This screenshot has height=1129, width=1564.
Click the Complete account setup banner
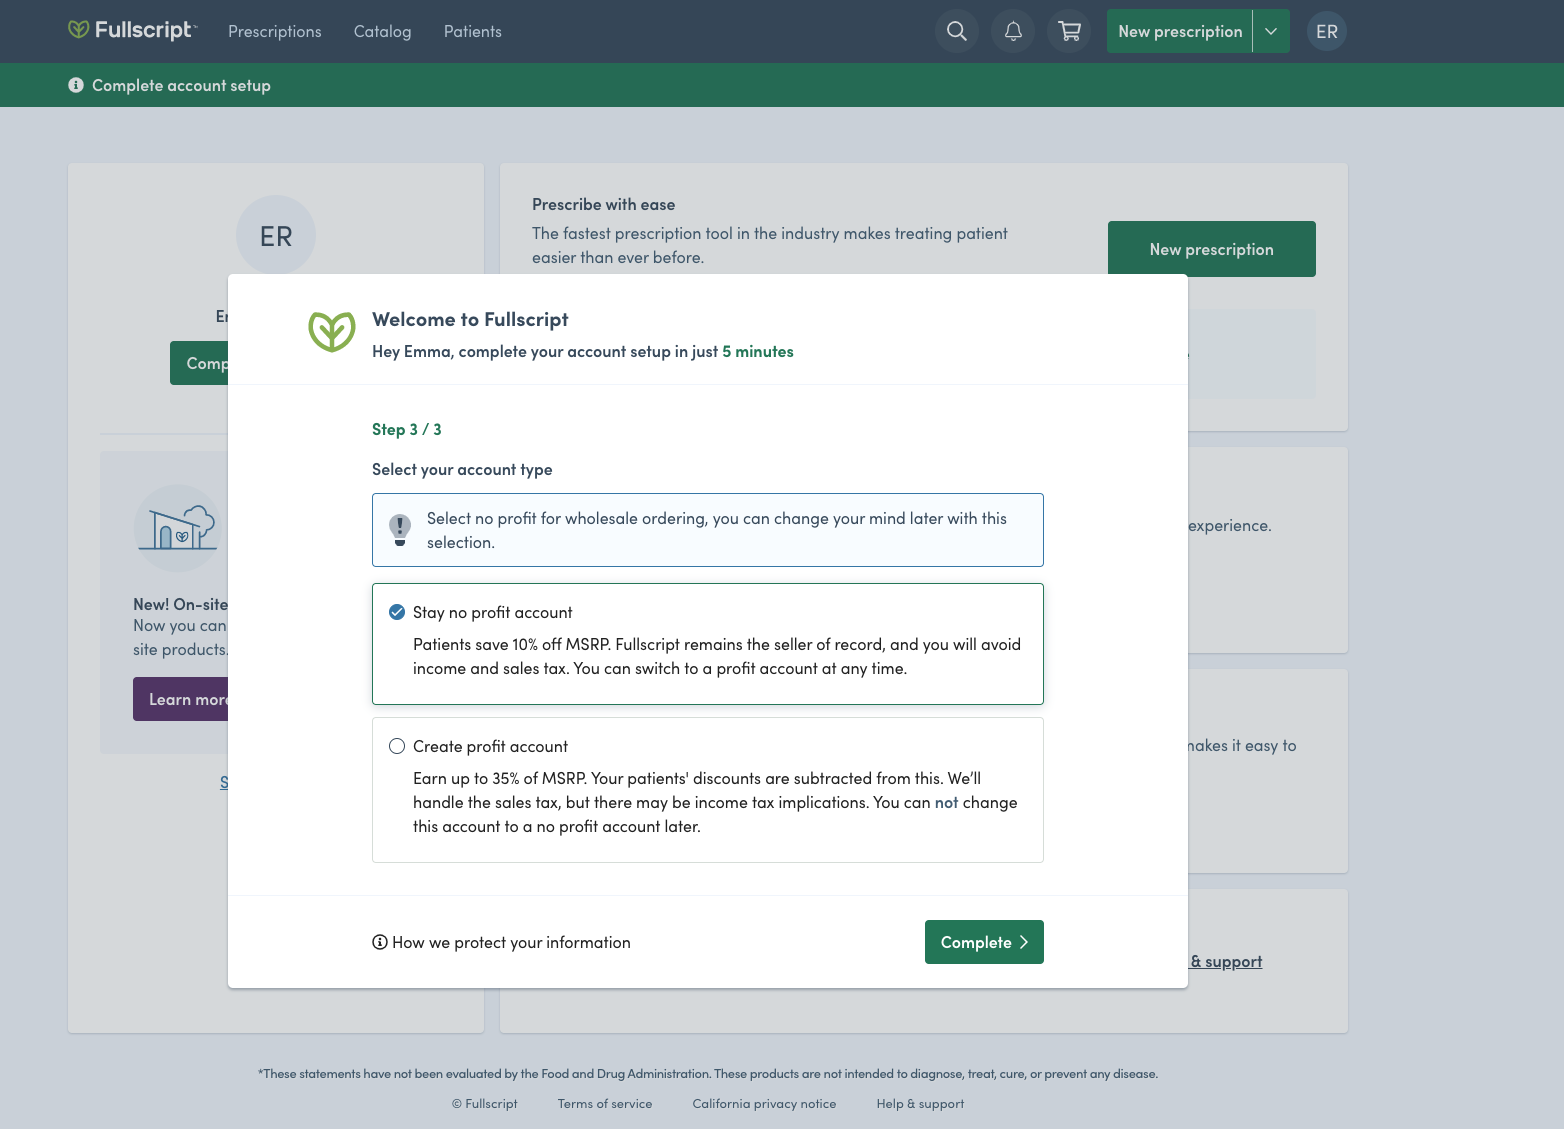181,85
